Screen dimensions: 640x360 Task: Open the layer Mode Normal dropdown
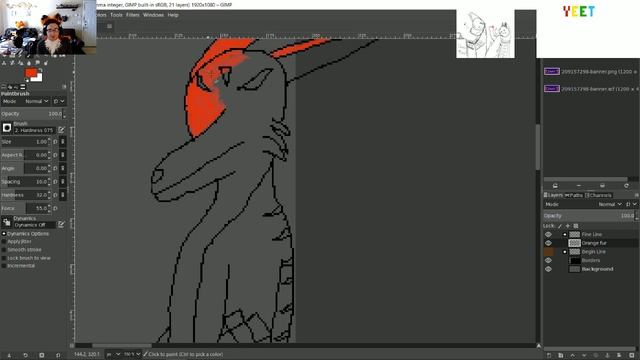(x=610, y=204)
